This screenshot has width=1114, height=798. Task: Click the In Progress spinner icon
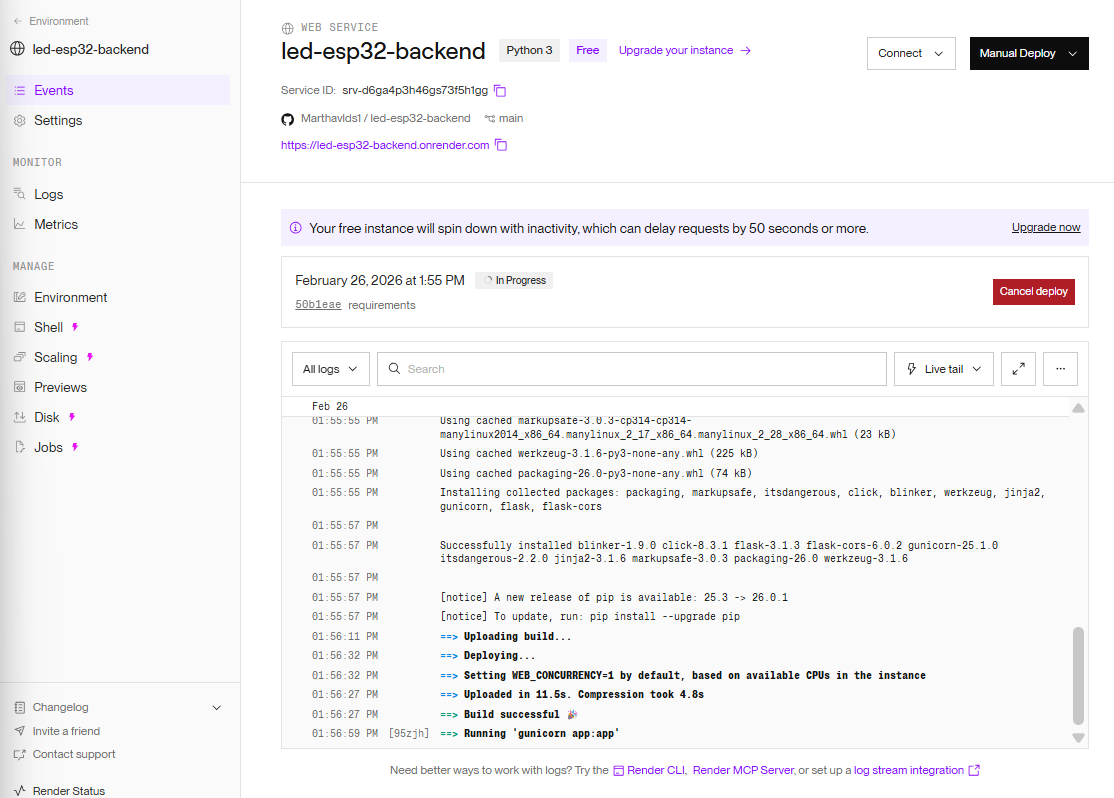(x=488, y=281)
